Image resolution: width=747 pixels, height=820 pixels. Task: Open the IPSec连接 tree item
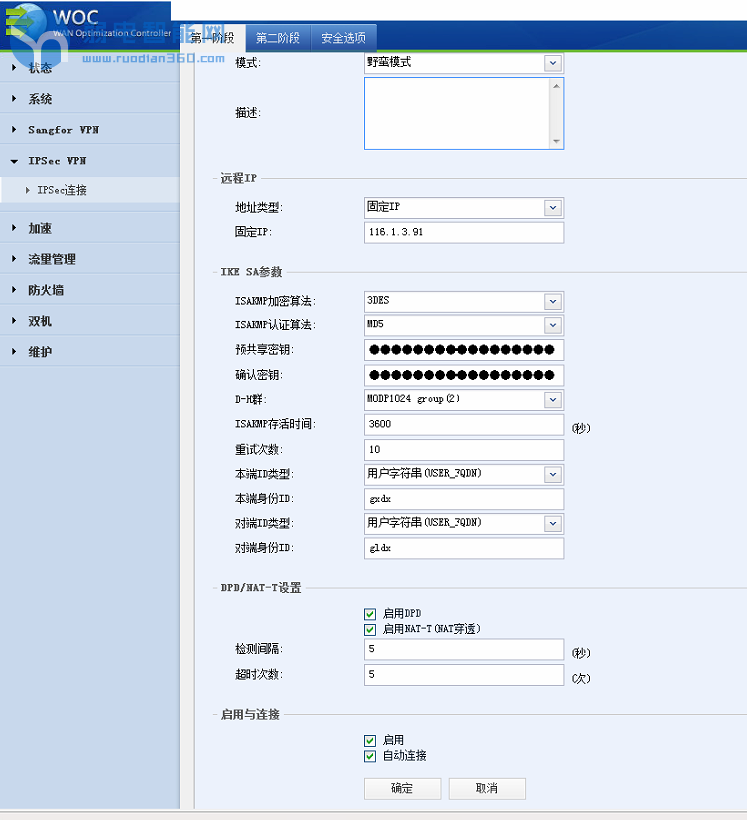click(61, 190)
